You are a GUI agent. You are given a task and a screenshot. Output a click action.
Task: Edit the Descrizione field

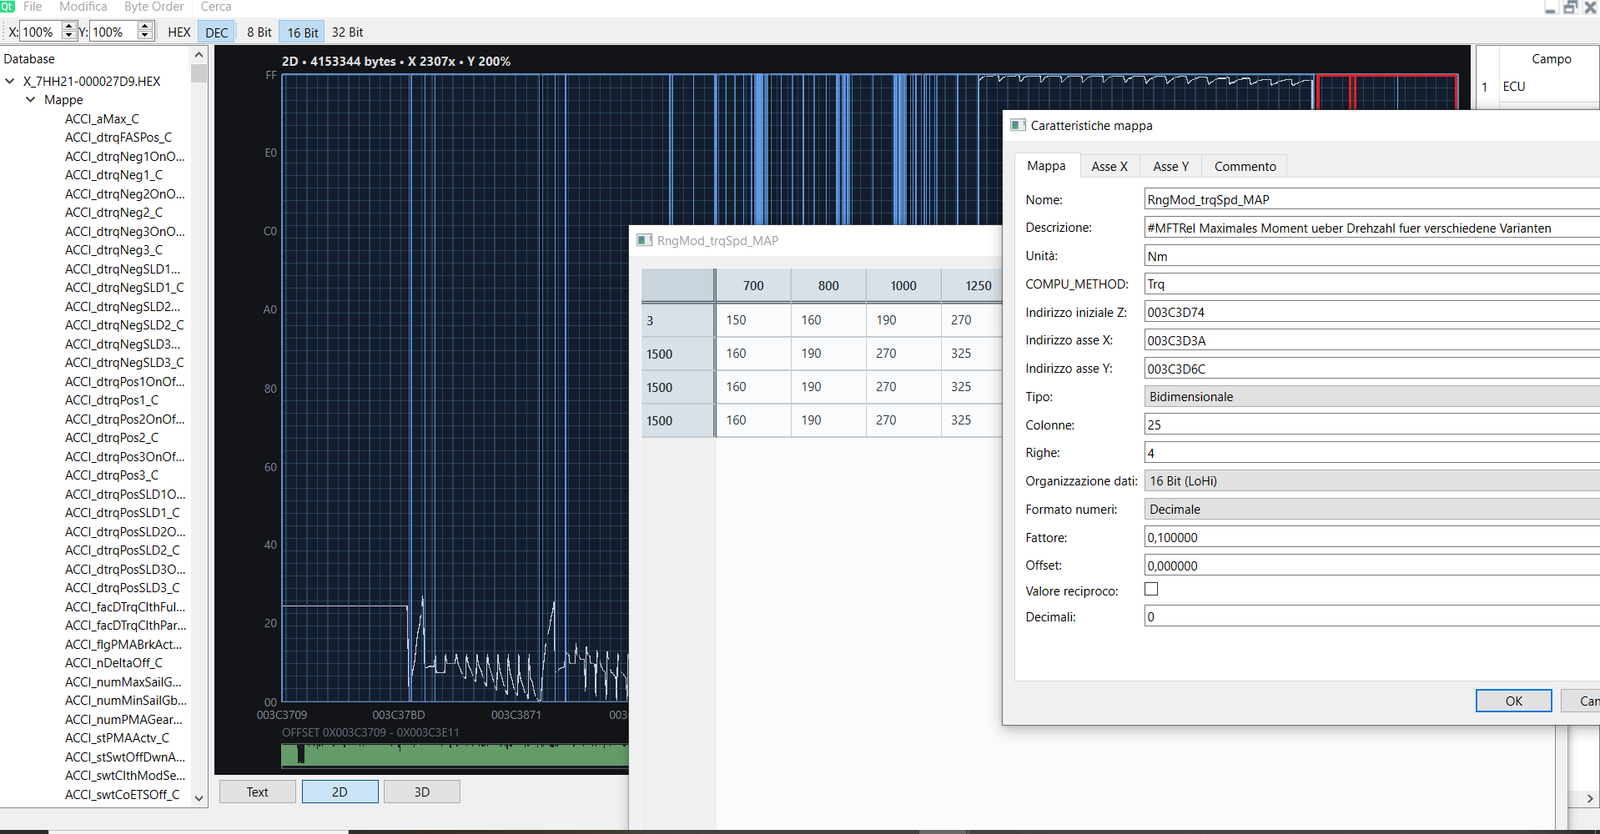1371,228
